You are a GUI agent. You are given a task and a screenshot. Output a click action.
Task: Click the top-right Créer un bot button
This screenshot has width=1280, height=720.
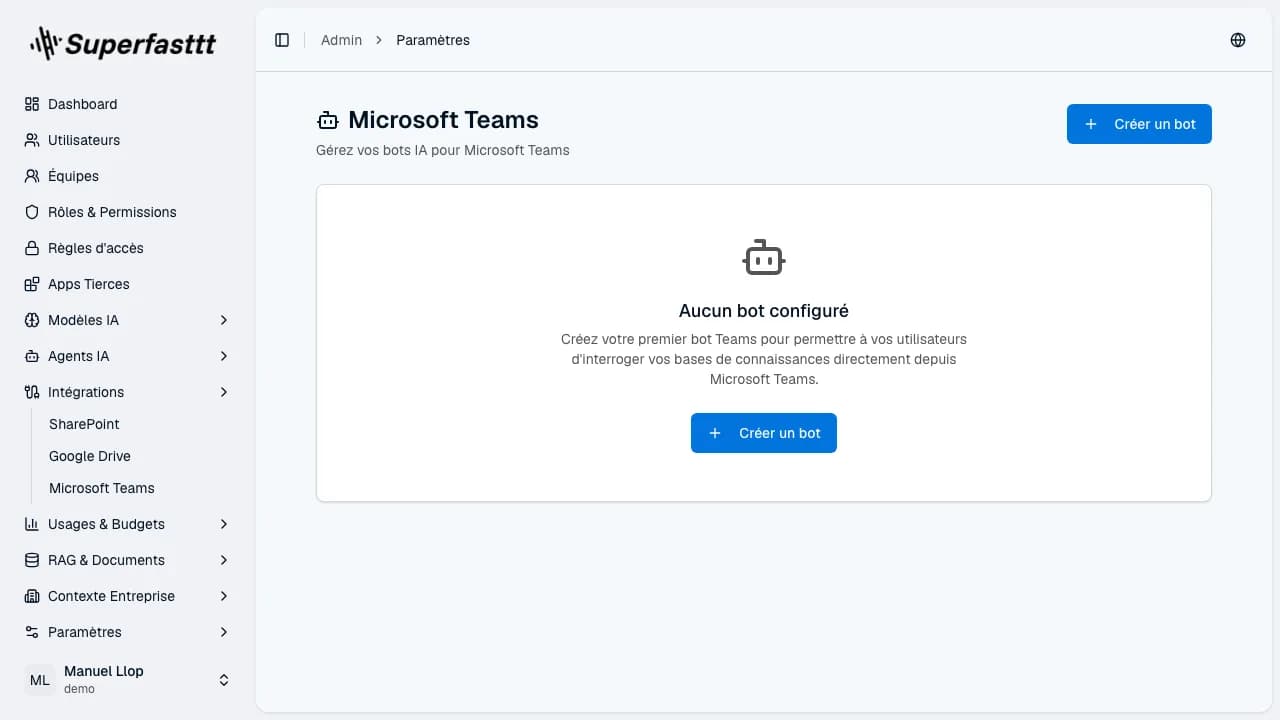point(1139,124)
